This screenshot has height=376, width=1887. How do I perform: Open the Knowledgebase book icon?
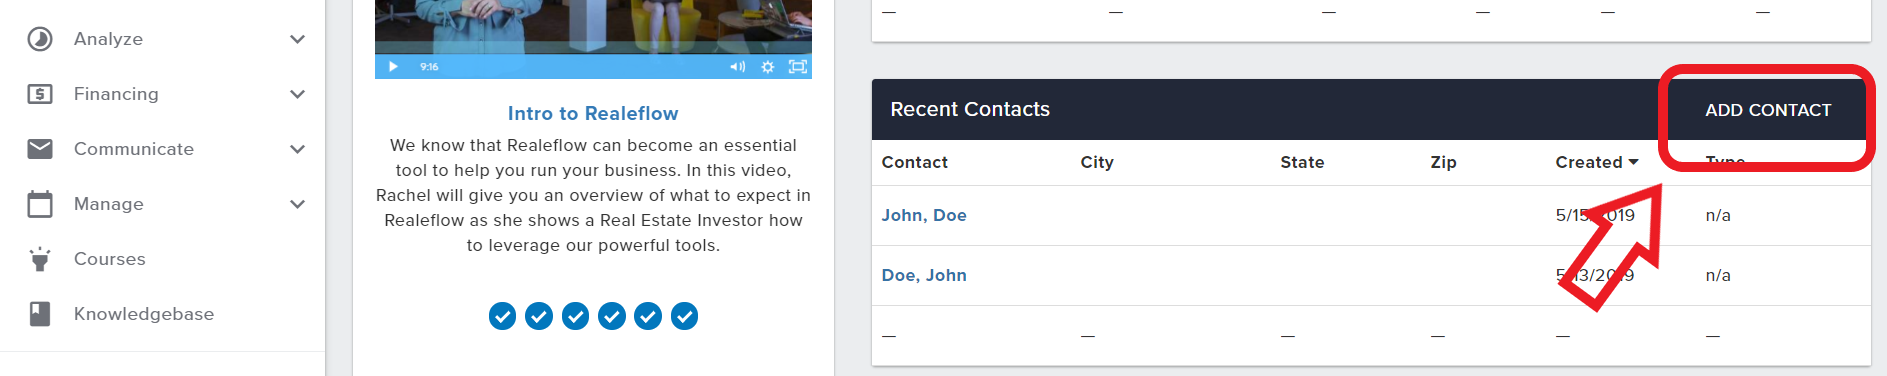40,314
